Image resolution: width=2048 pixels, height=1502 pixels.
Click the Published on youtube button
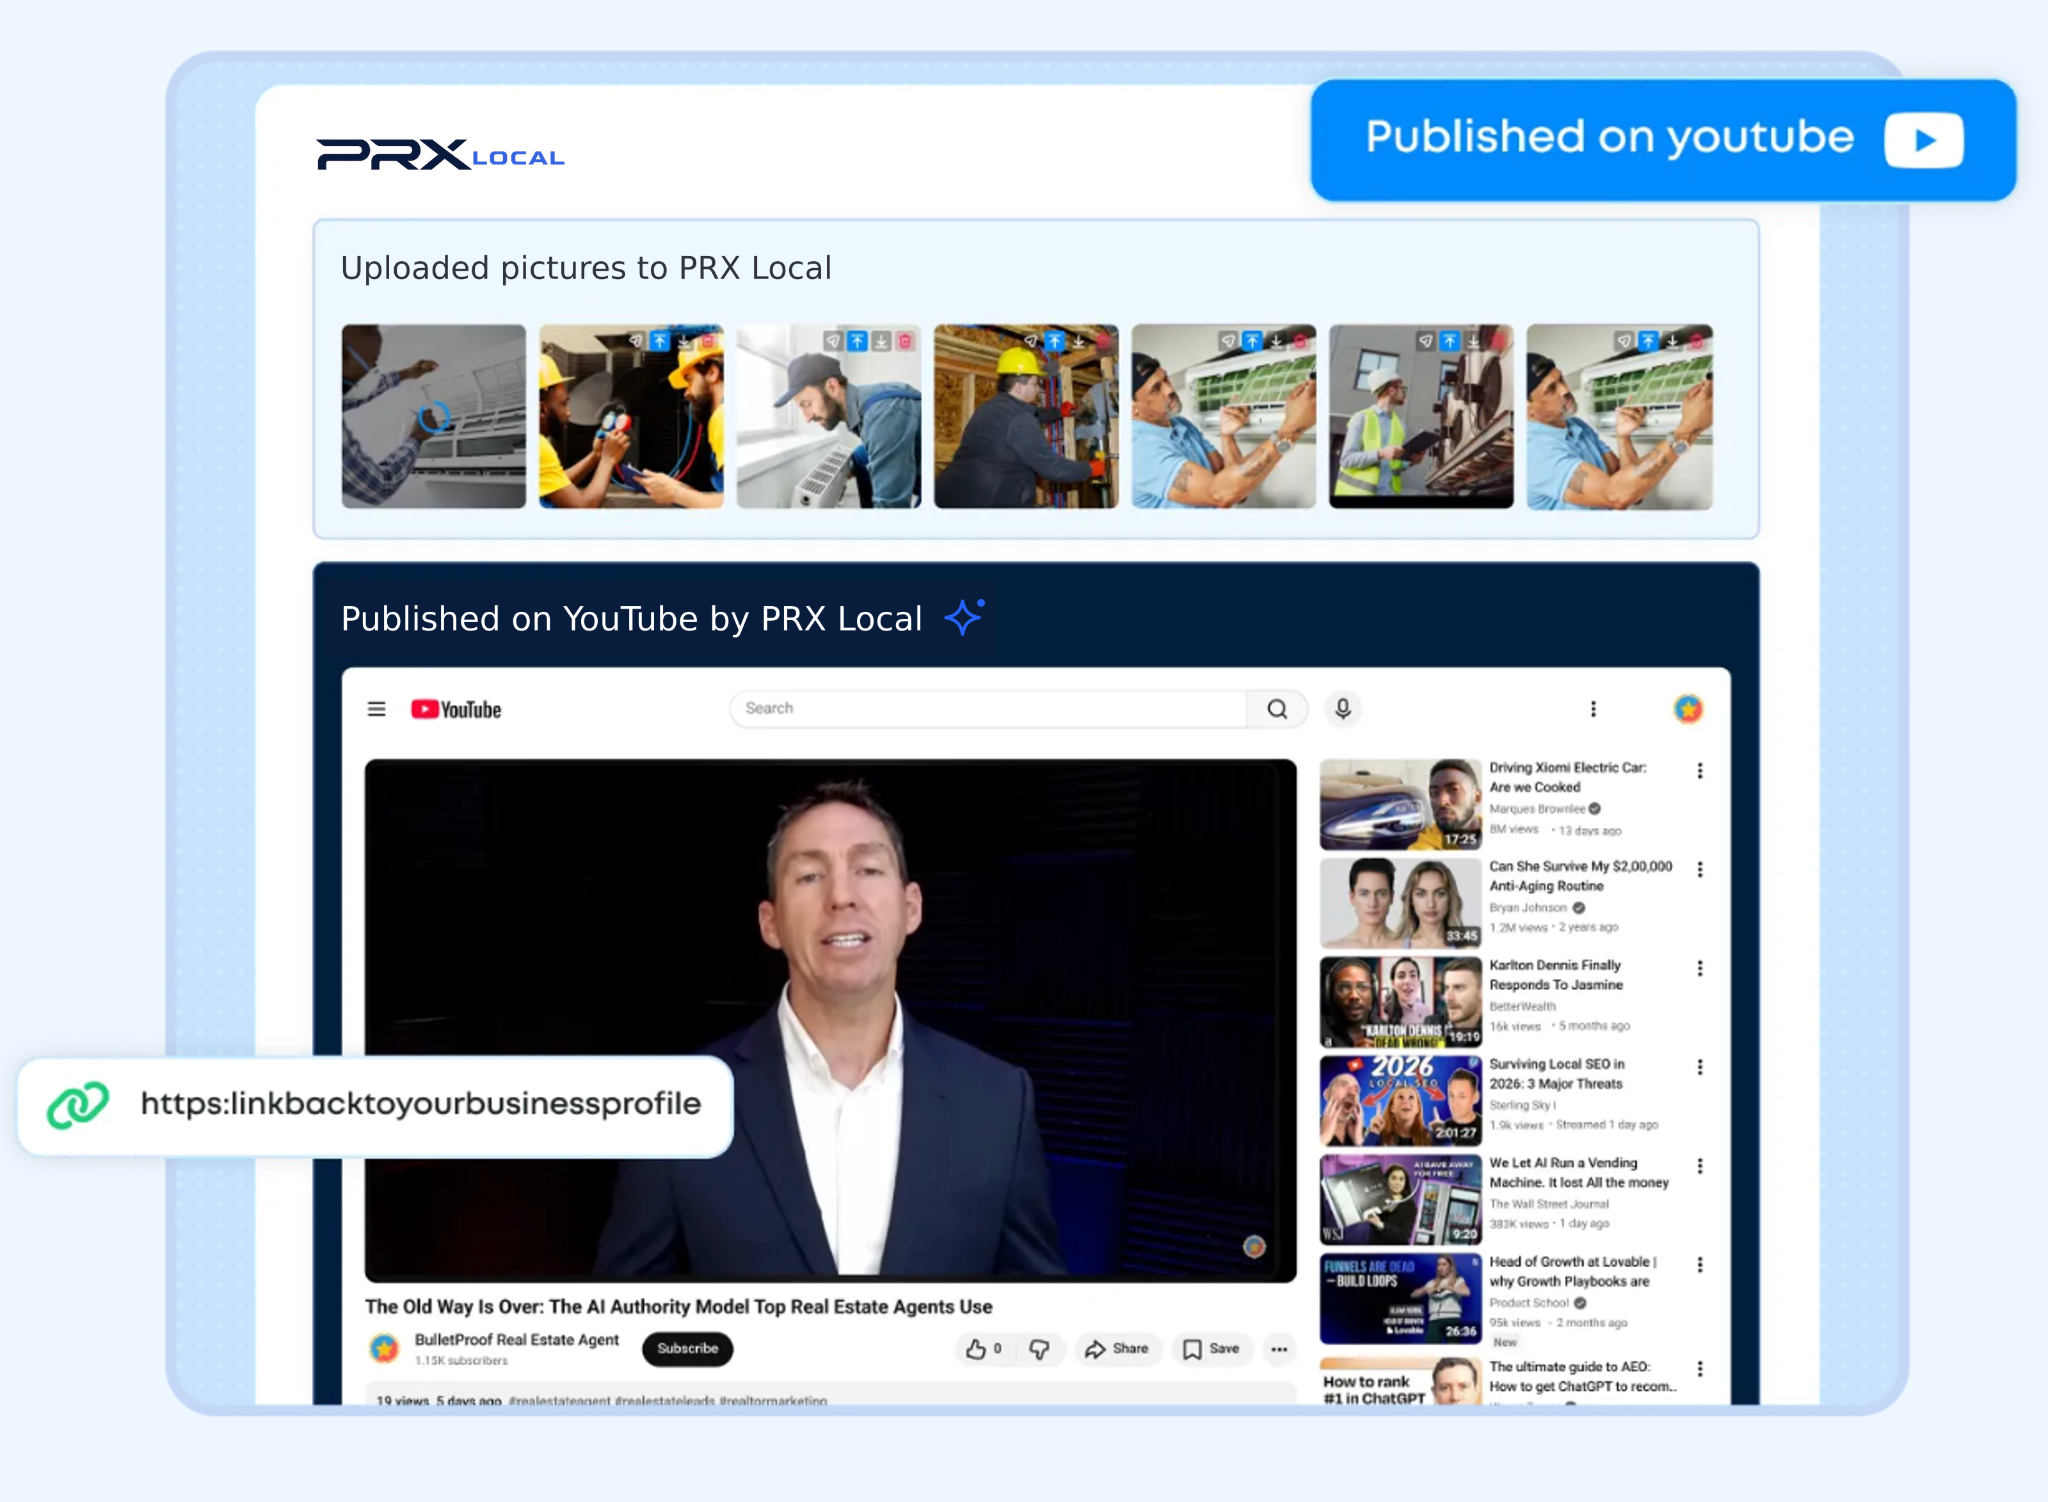click(x=1663, y=139)
